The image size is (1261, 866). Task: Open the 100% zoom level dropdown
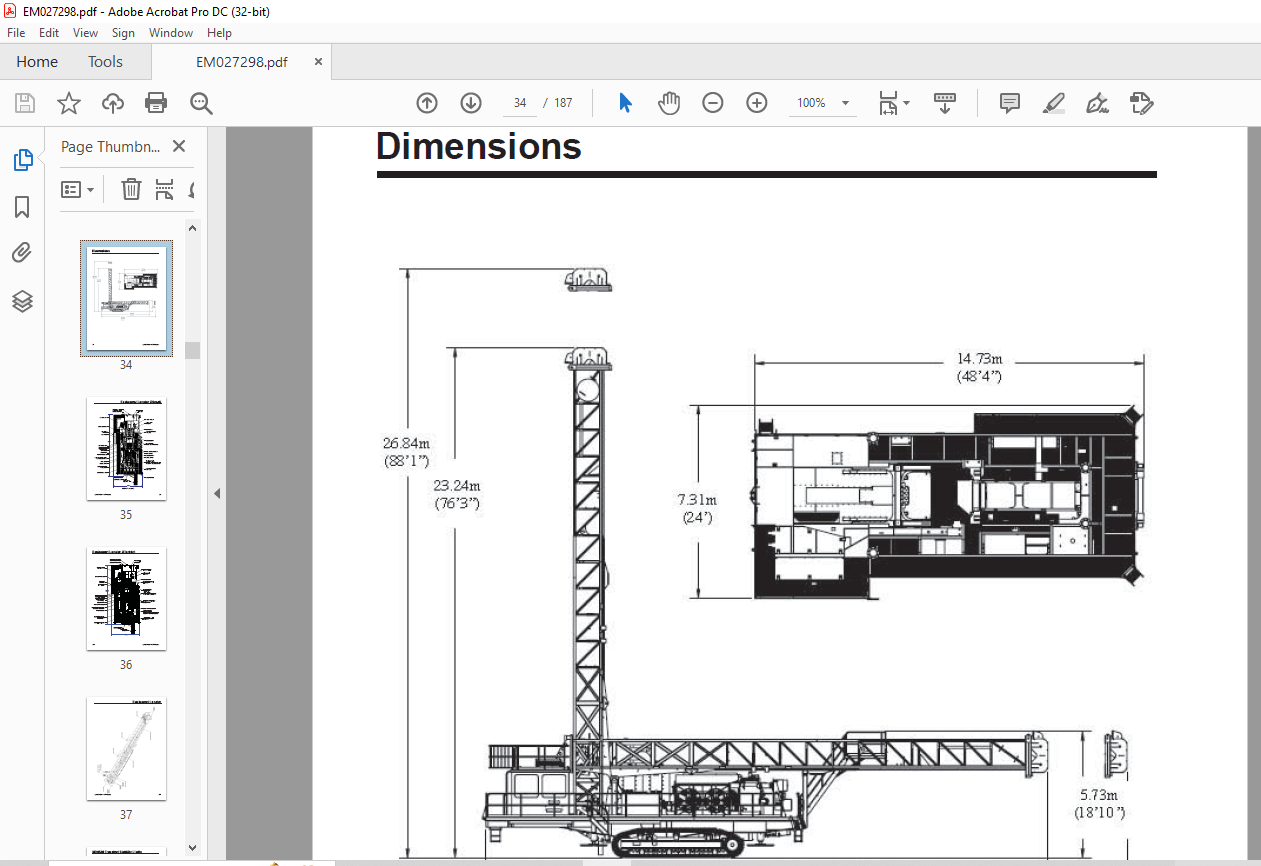(x=822, y=103)
